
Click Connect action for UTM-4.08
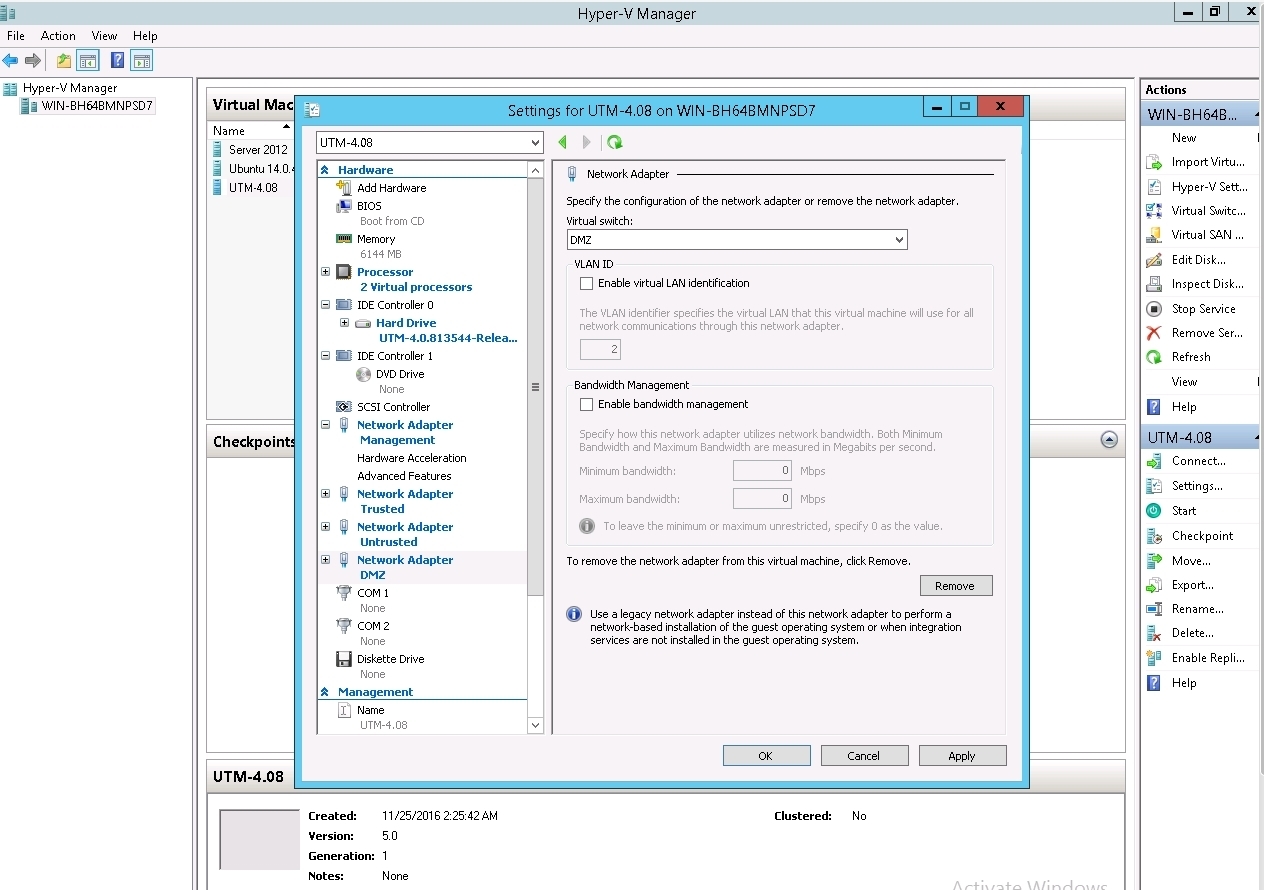1198,461
